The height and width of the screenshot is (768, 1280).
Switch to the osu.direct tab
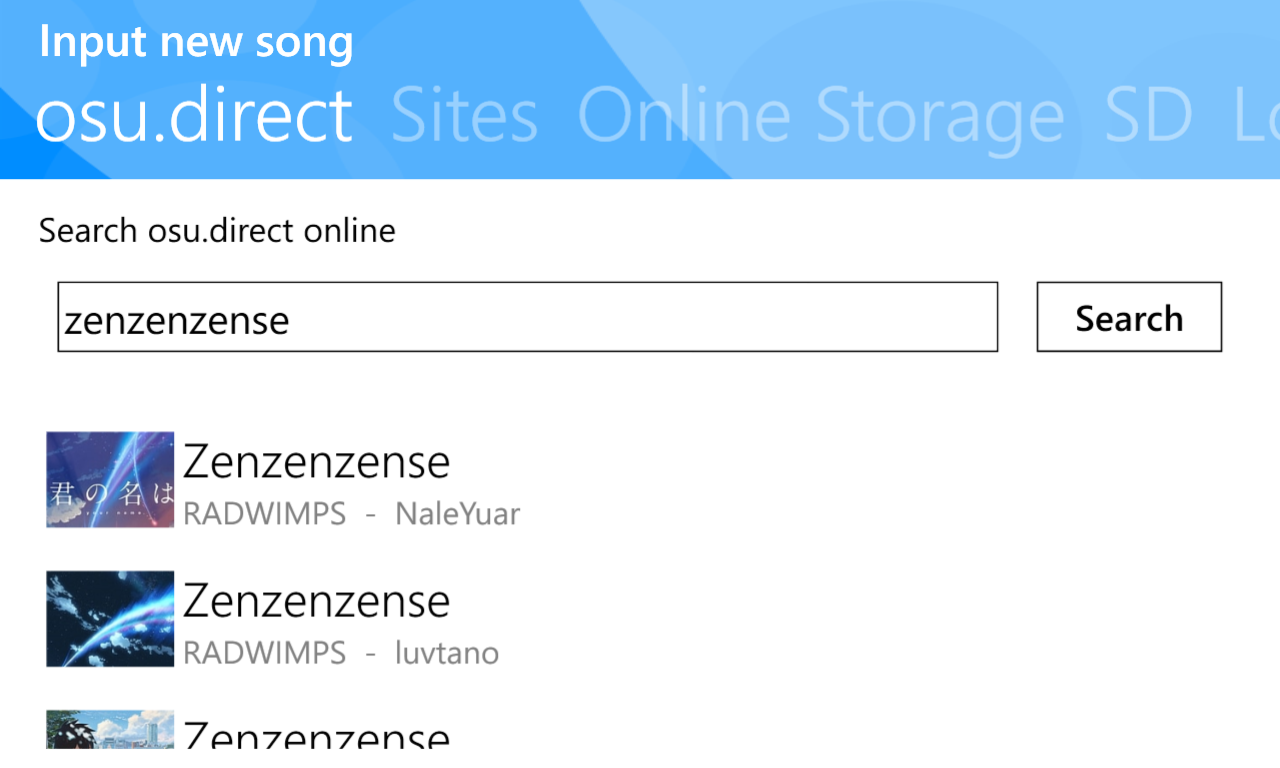(194, 114)
